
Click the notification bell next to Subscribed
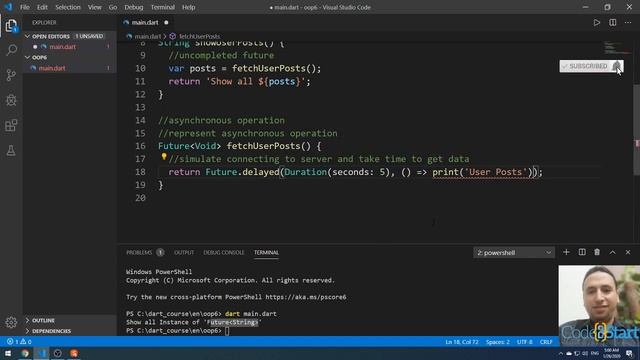[x=616, y=66]
